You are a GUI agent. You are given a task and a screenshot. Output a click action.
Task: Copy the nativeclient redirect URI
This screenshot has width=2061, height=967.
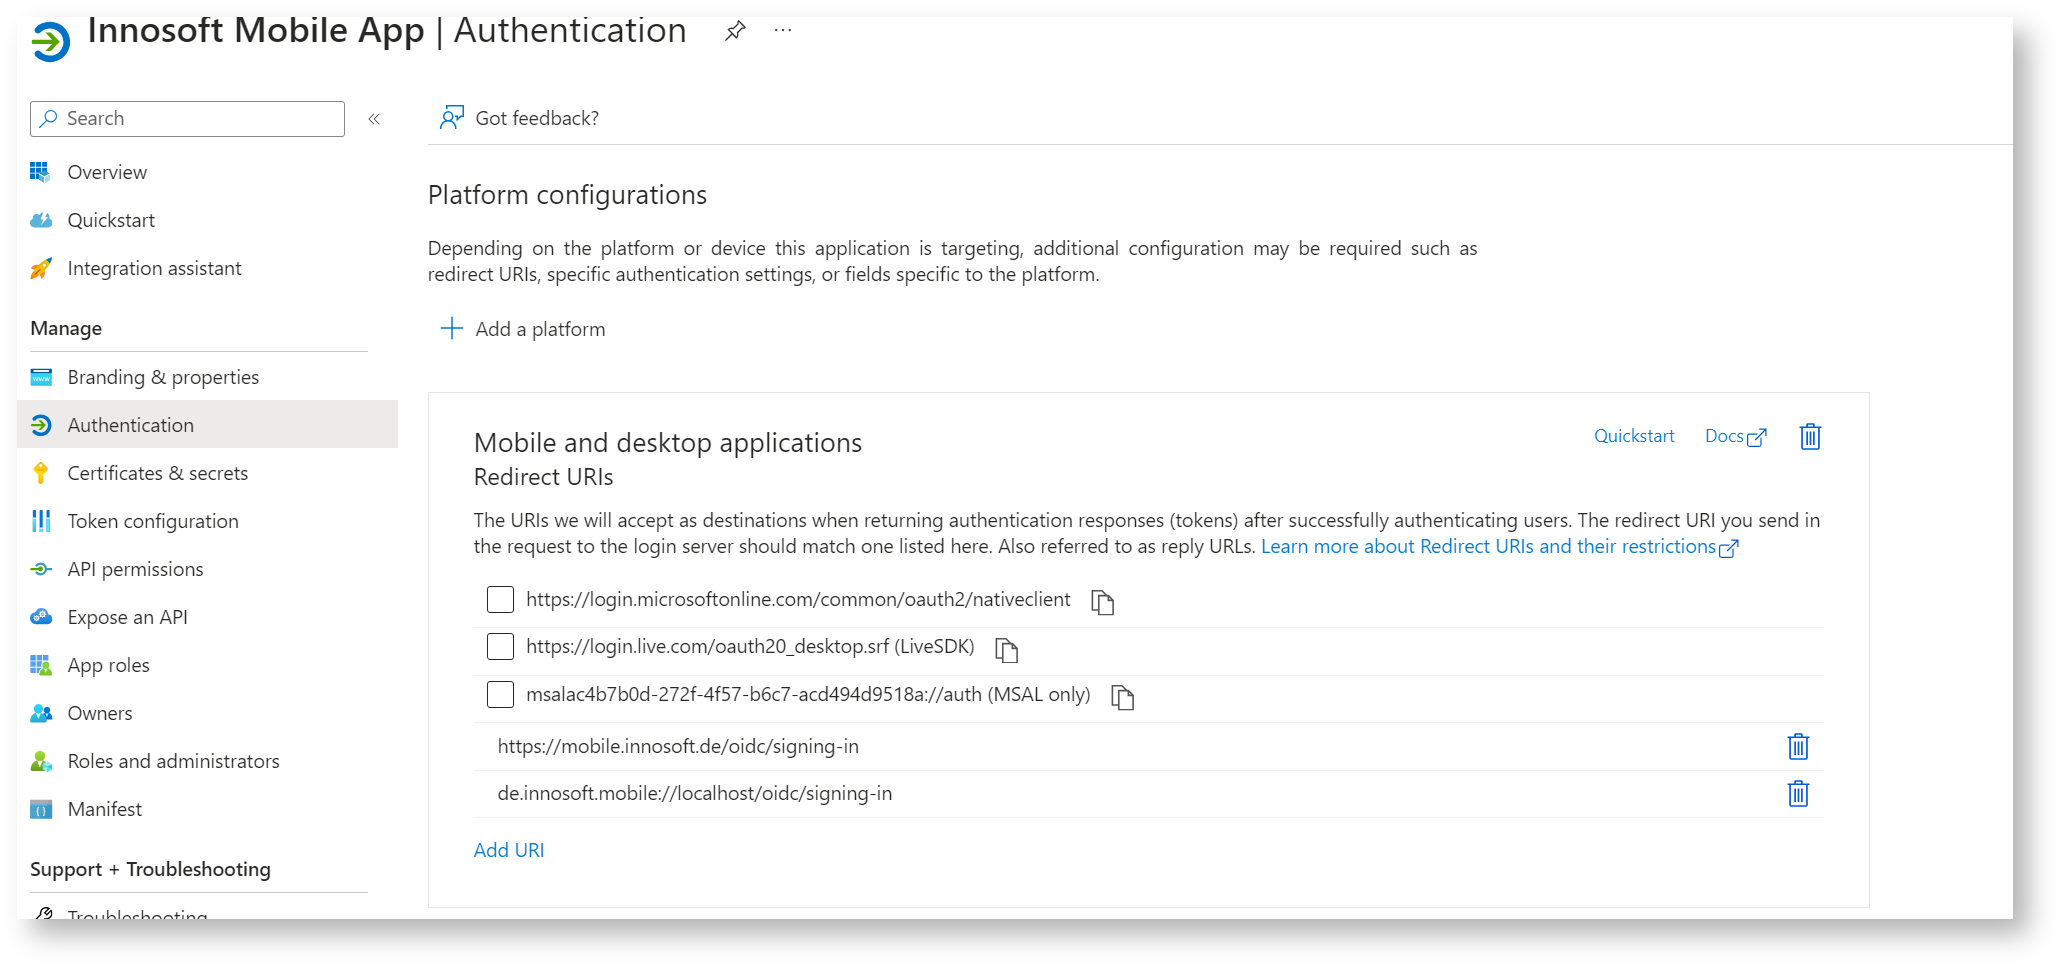[1102, 602]
